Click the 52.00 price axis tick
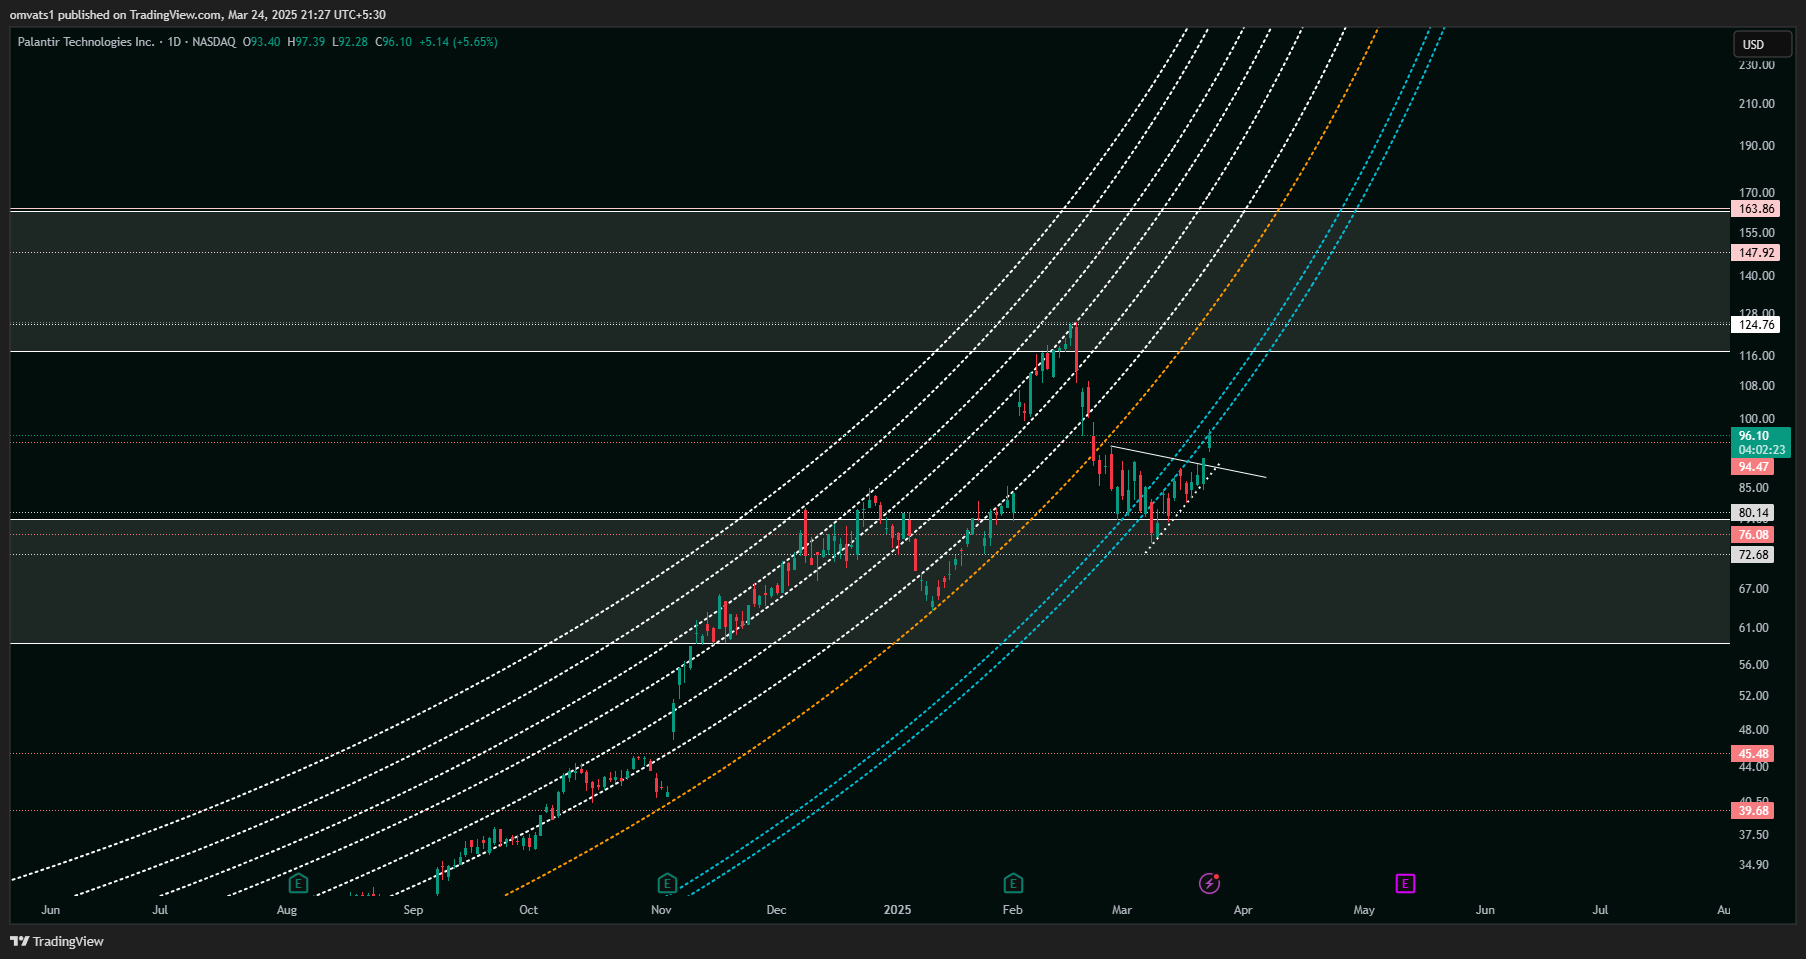This screenshot has width=1806, height=959. [x=1754, y=696]
